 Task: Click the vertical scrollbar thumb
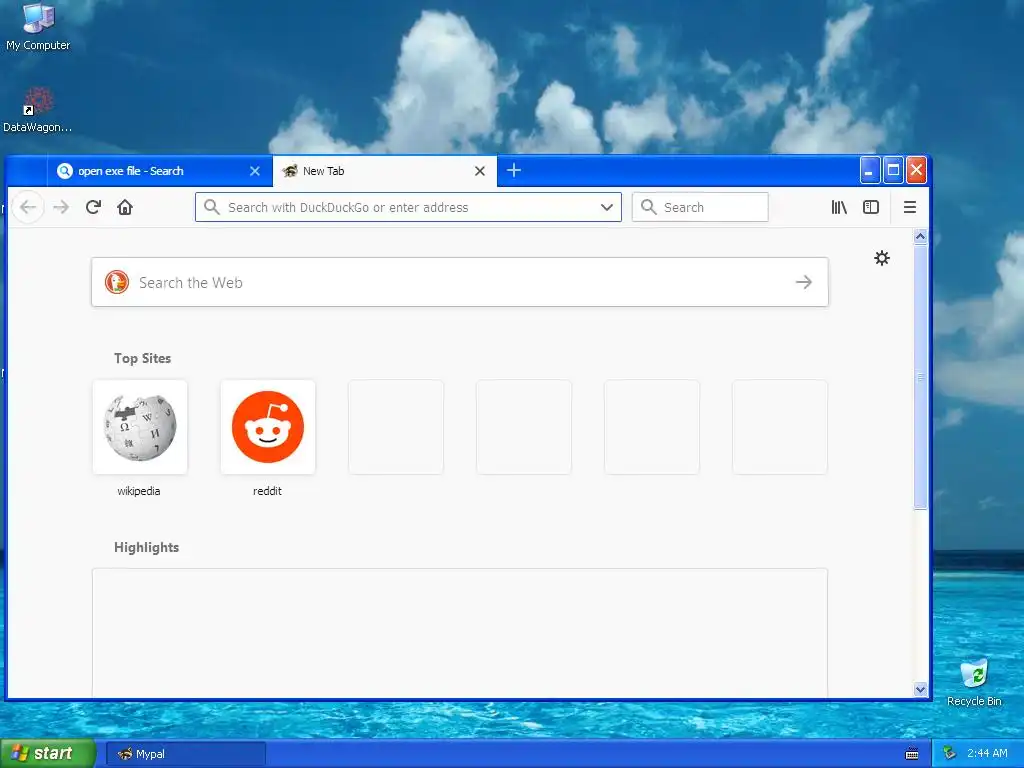920,377
